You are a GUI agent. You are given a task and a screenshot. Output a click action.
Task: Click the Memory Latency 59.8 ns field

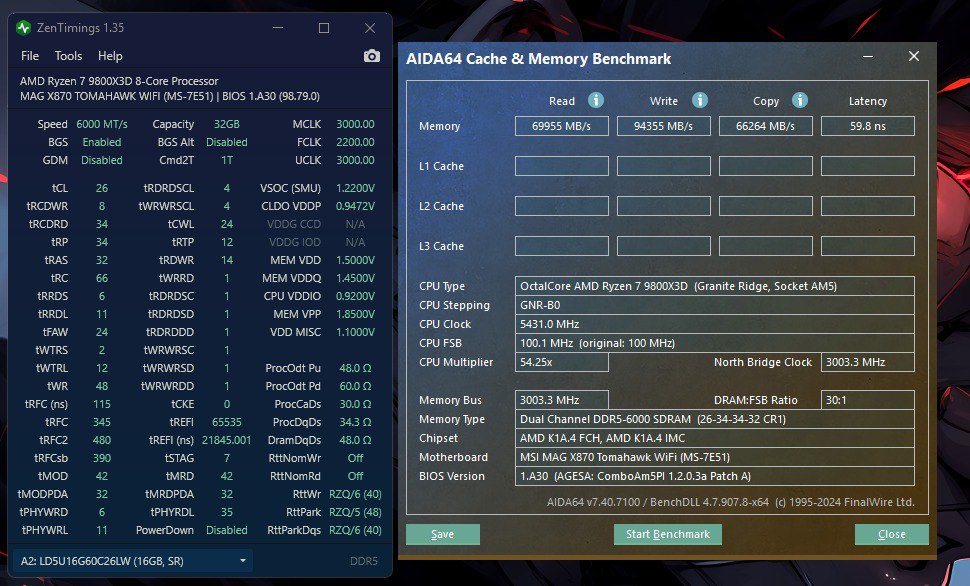(868, 126)
